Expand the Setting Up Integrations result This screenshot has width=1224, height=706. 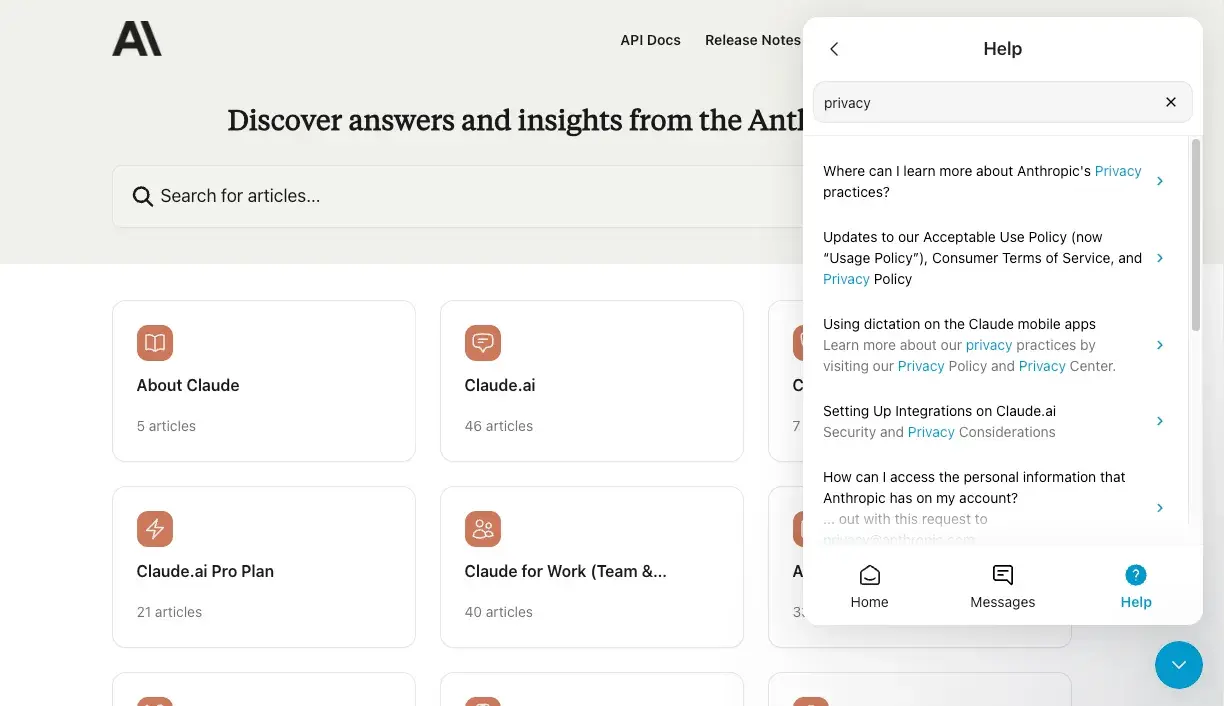992,421
